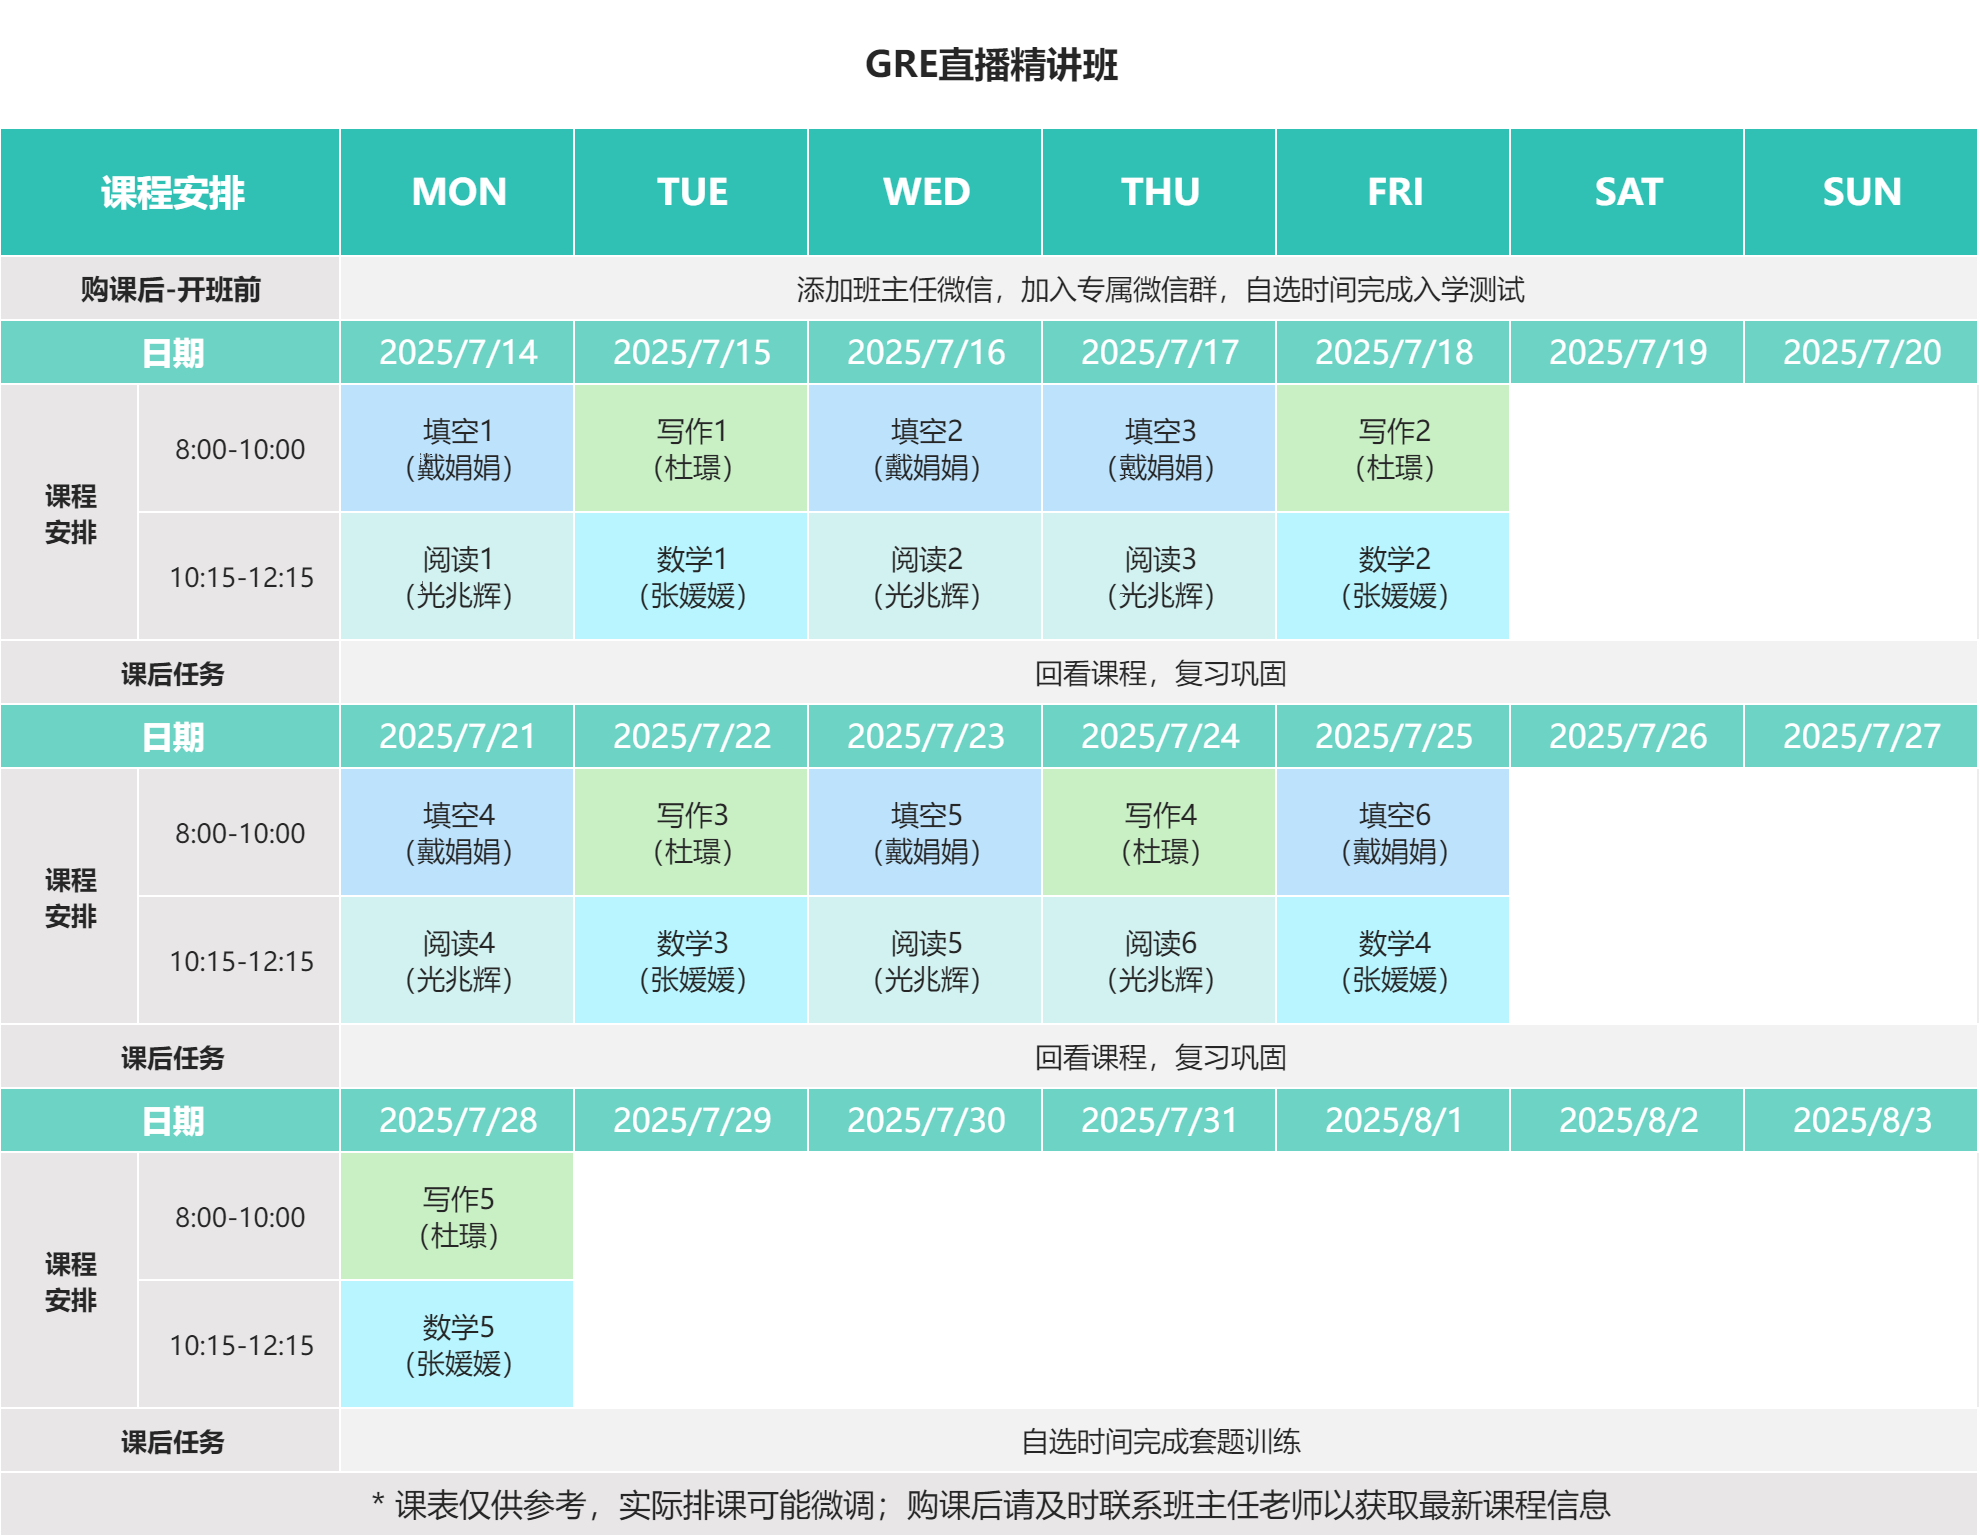Viewport: 1980px width, 1538px height.
Task: Click the text 自选时间完成套题训练
Action: point(1160,1442)
